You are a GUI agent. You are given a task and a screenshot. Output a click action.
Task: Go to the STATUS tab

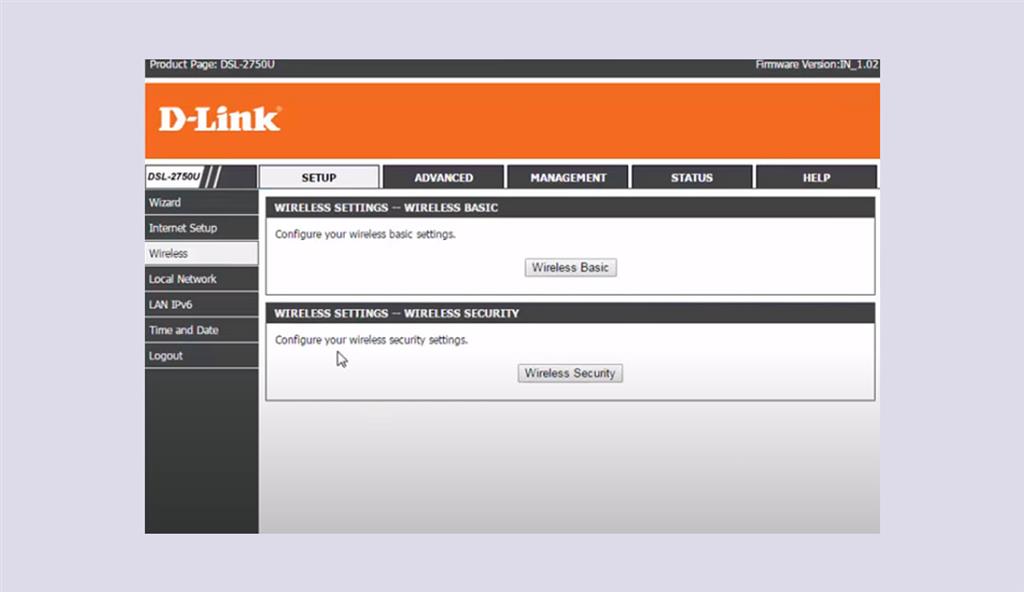pyautogui.click(x=692, y=177)
